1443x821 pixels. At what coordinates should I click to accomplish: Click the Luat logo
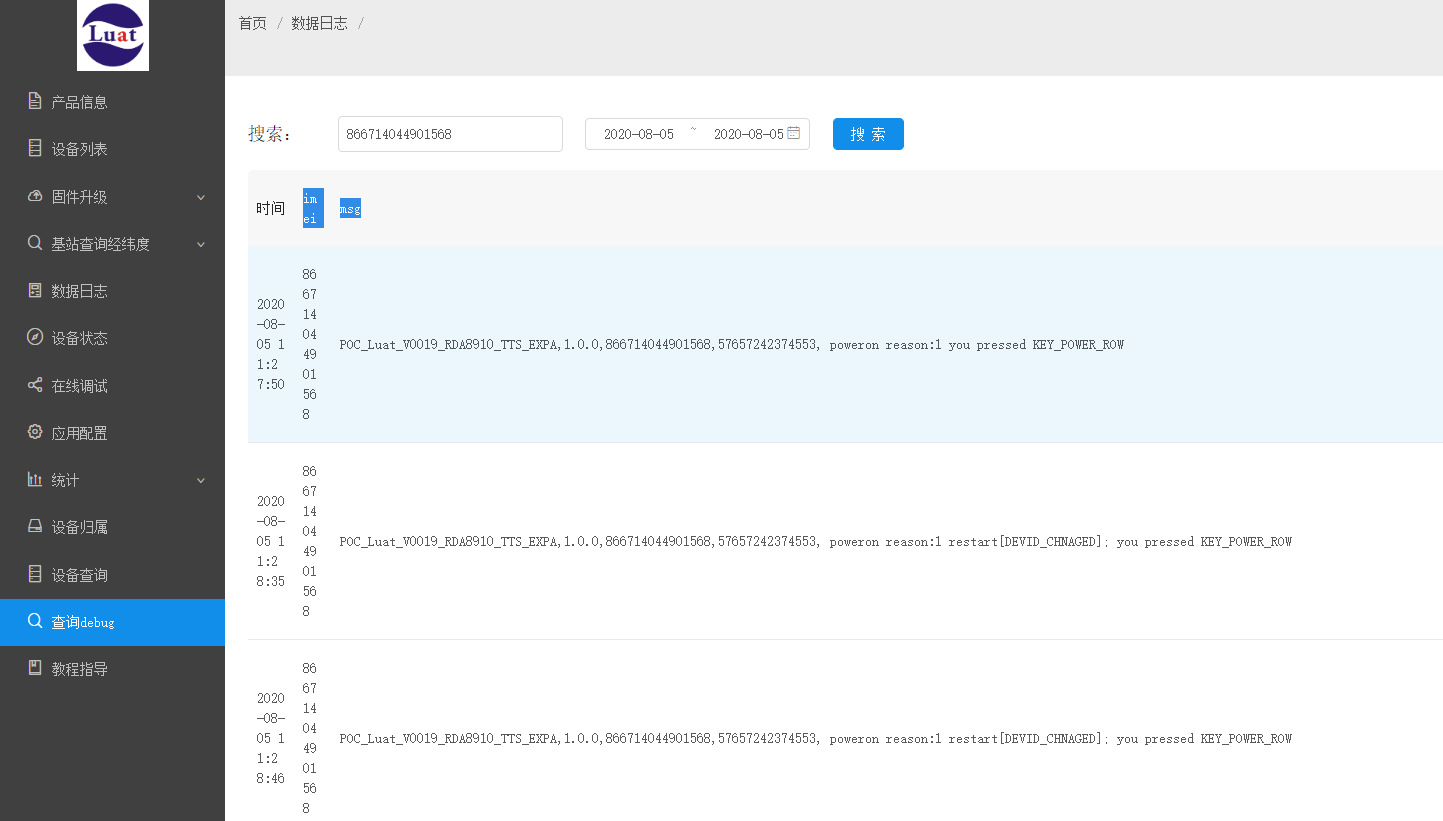(x=113, y=35)
